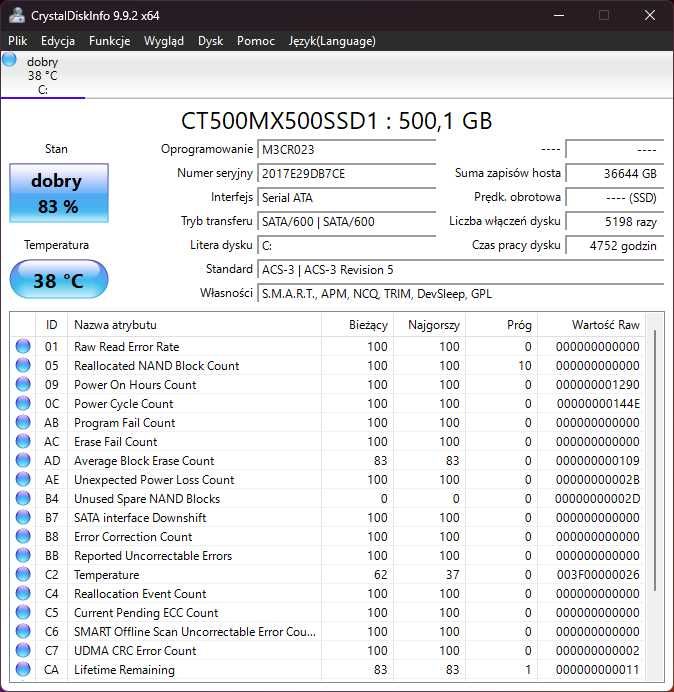Open the Pomoc menu

point(256,41)
